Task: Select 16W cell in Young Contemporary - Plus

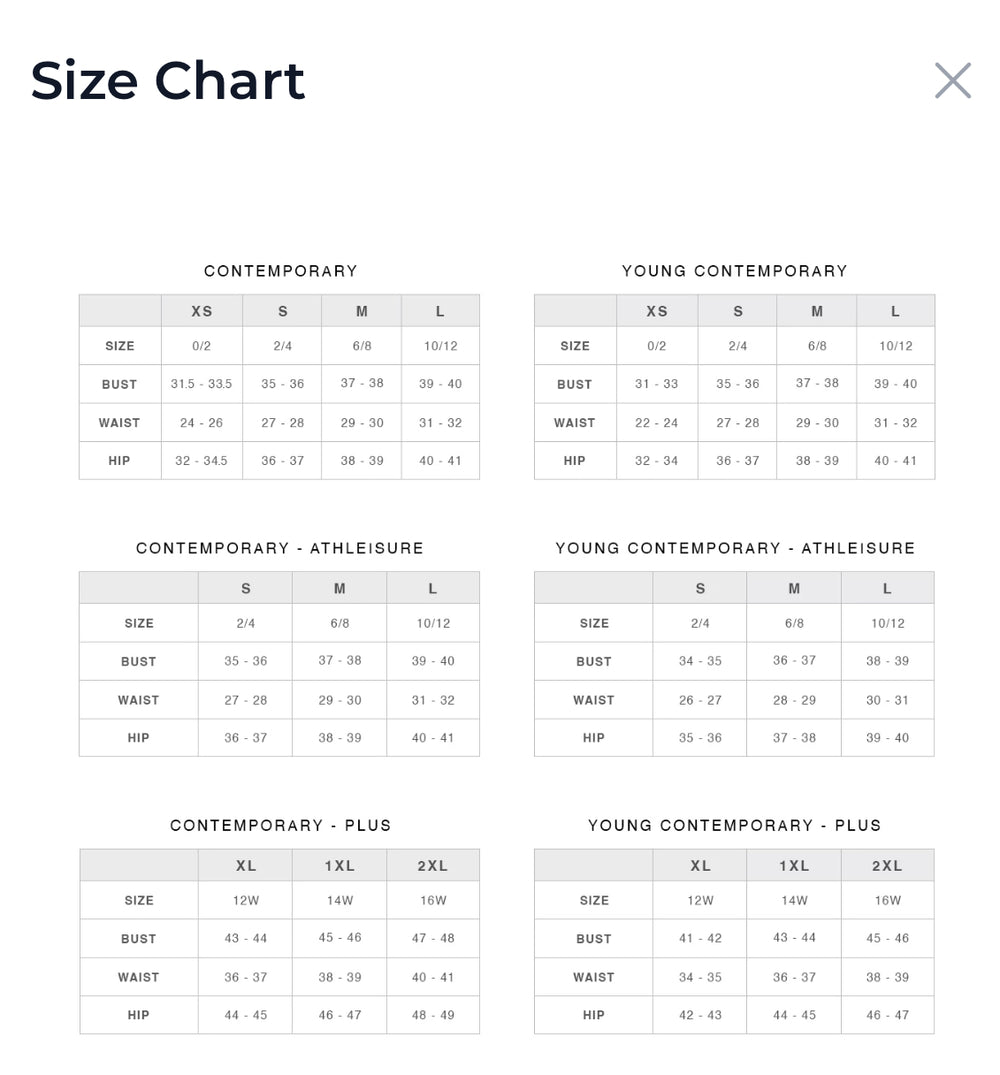Action: click(888, 900)
